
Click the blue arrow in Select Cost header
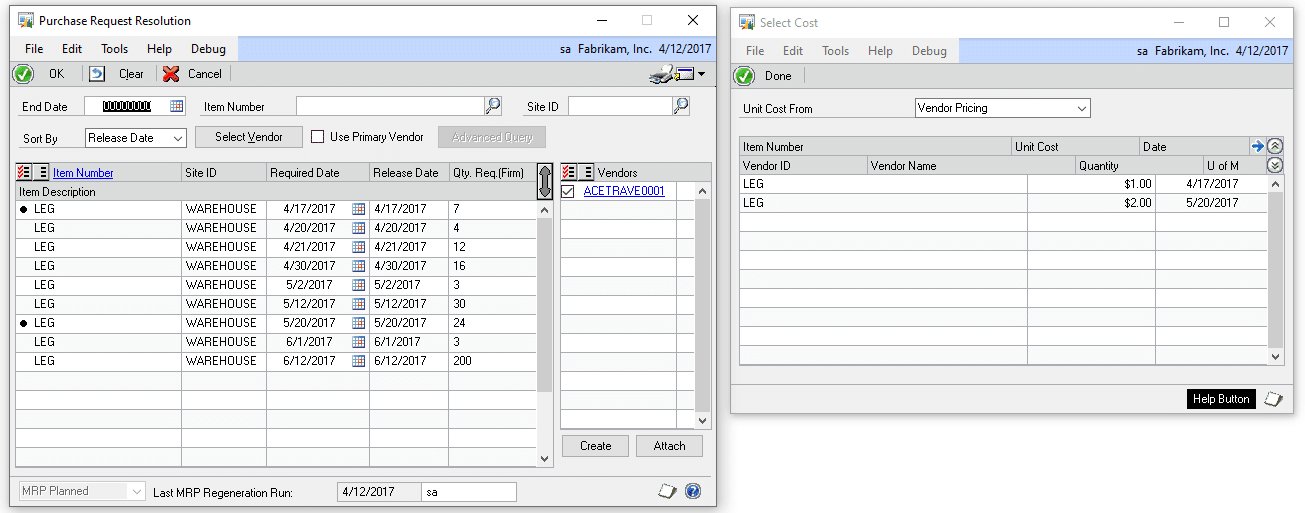[1257, 146]
